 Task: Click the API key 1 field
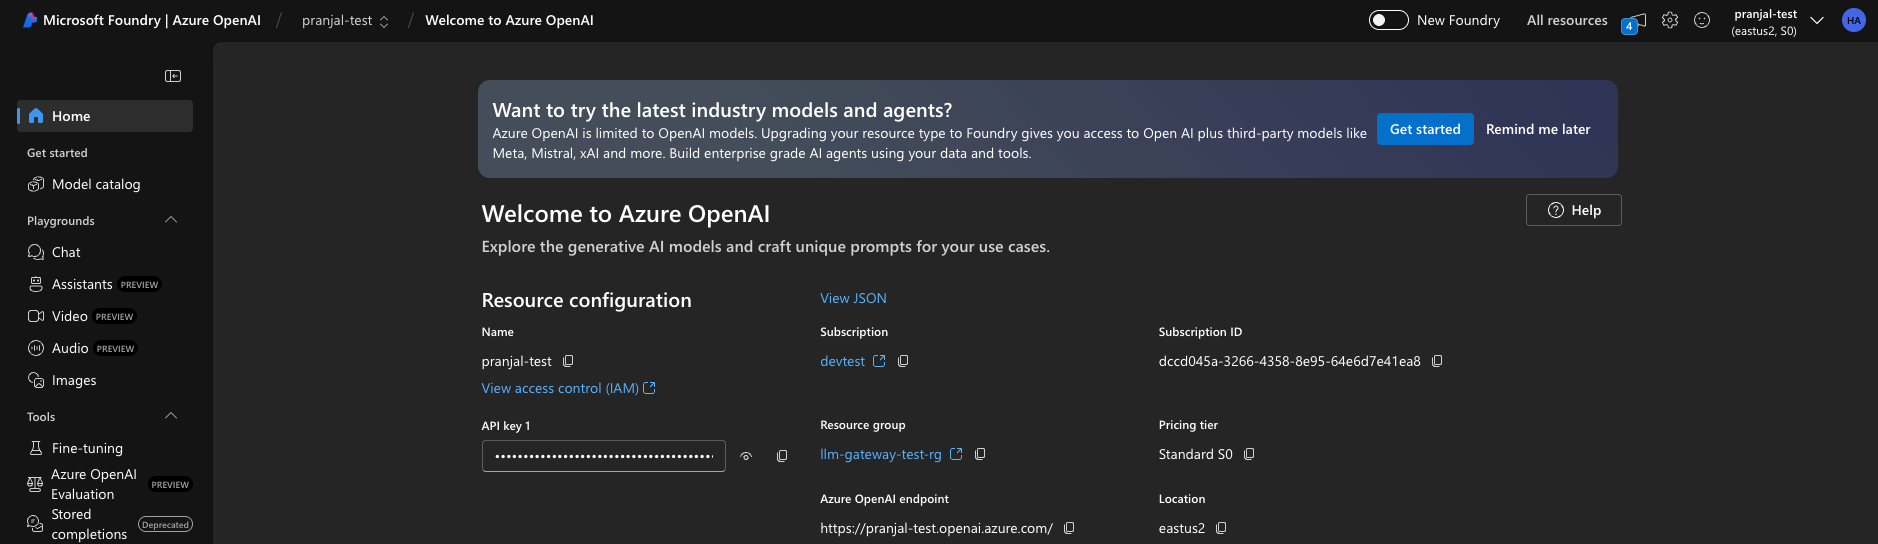pos(604,456)
